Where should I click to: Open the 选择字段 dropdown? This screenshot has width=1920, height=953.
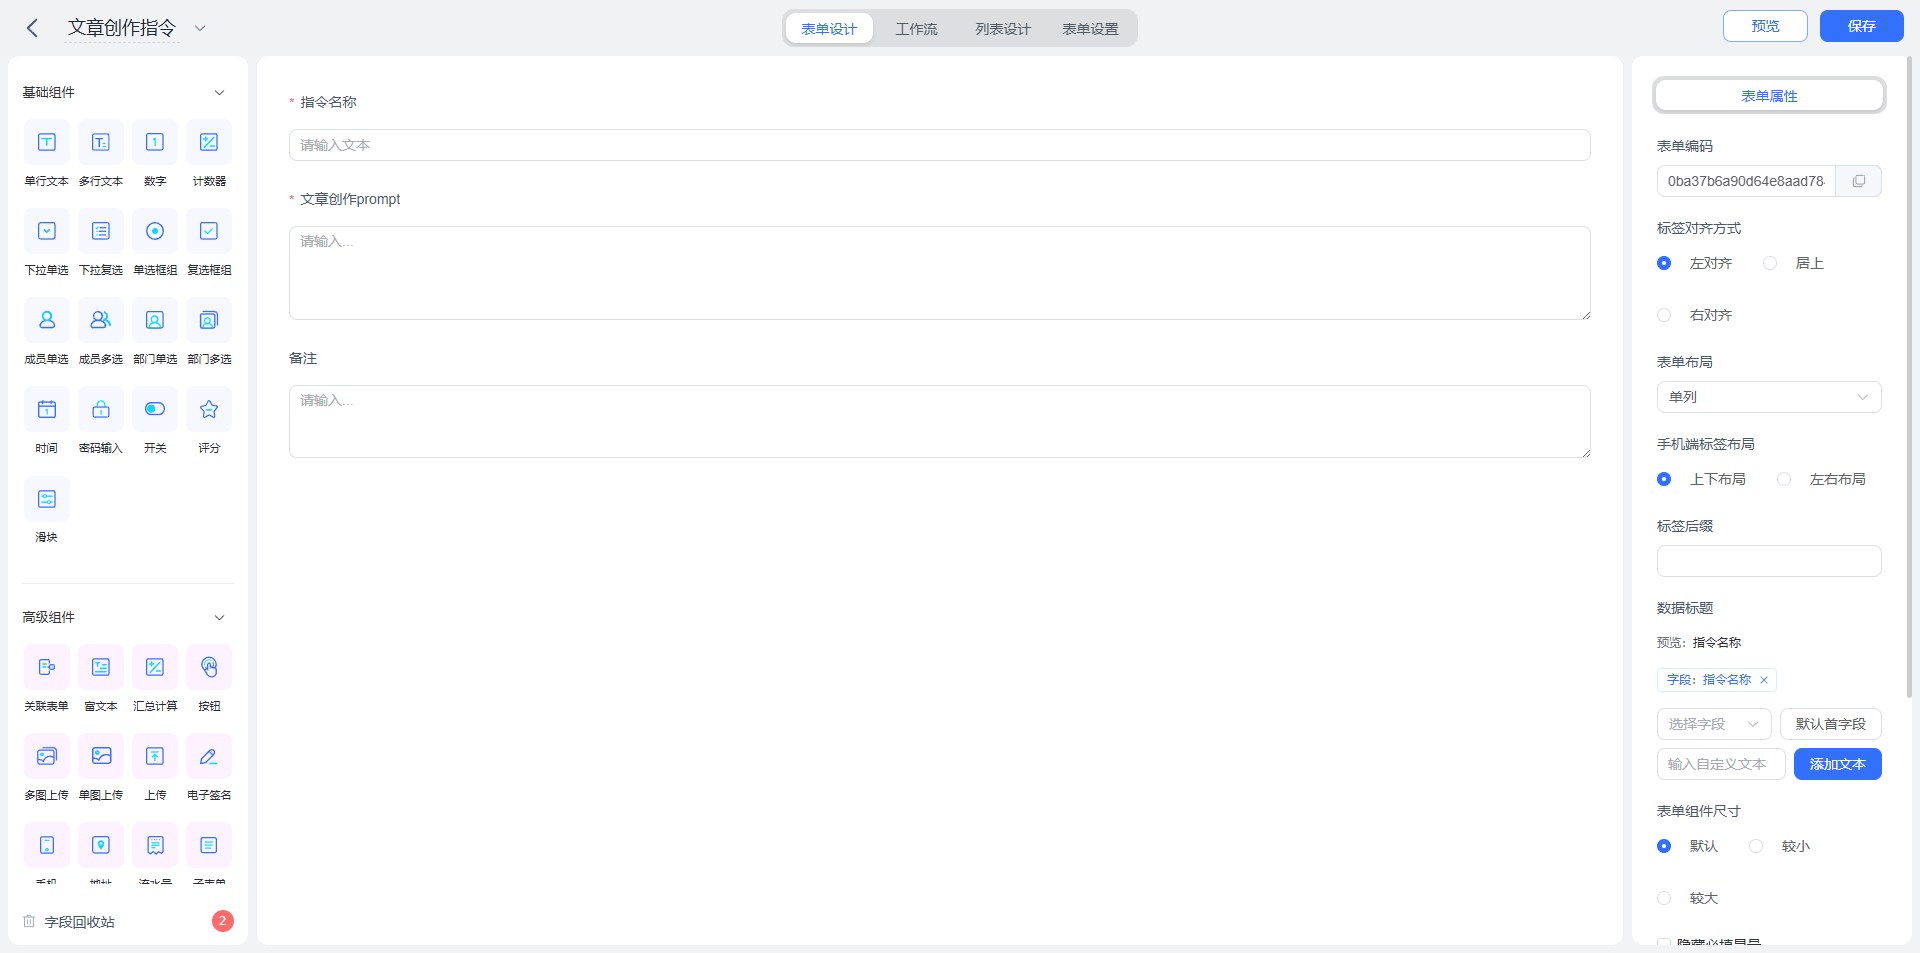click(x=1714, y=724)
